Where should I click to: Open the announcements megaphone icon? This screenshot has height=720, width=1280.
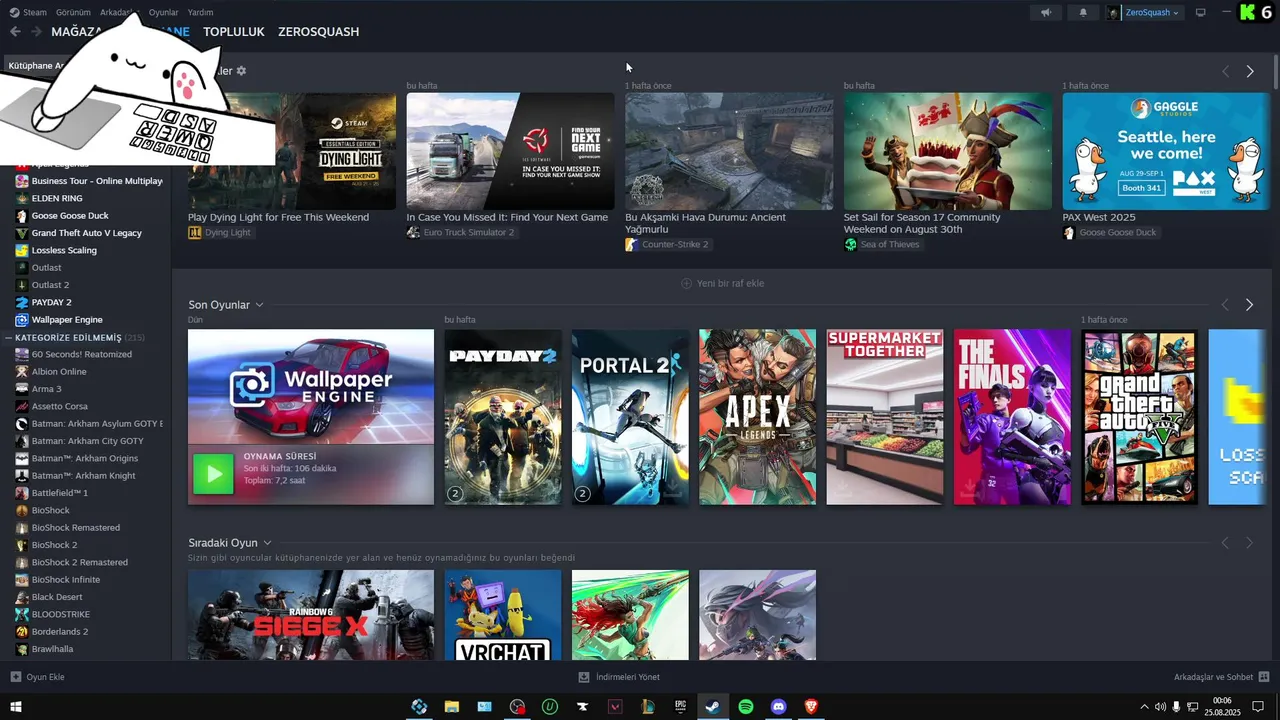coord(1046,13)
